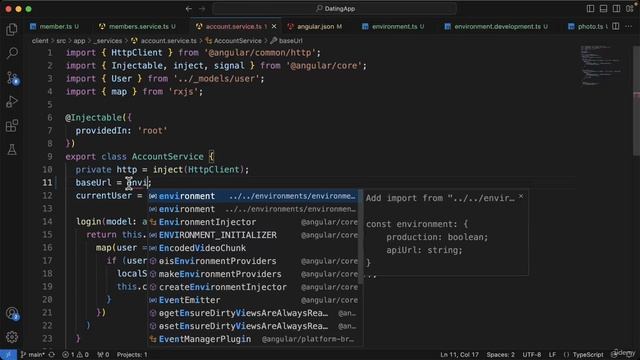
Task: Select the first environment suggestion
Action: pyautogui.click(x=253, y=196)
